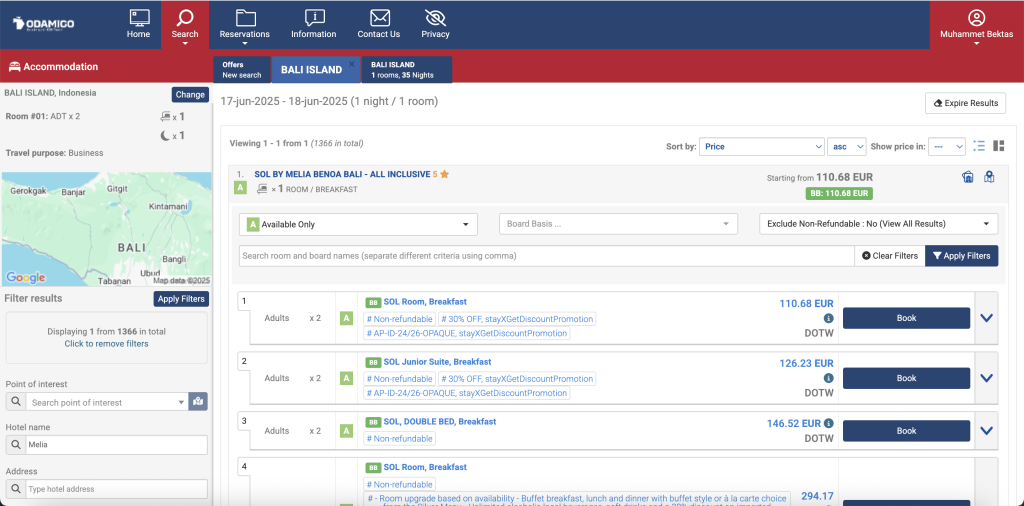Open the asc sort order dropdown
1024x506 pixels.
[846, 146]
